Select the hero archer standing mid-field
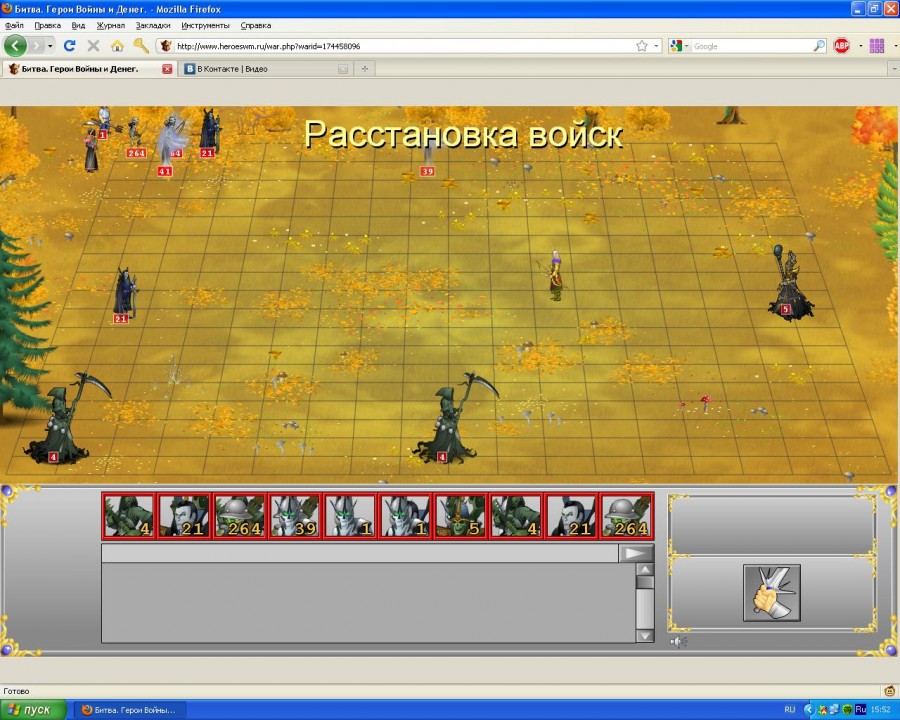This screenshot has width=900, height=720. click(x=555, y=277)
